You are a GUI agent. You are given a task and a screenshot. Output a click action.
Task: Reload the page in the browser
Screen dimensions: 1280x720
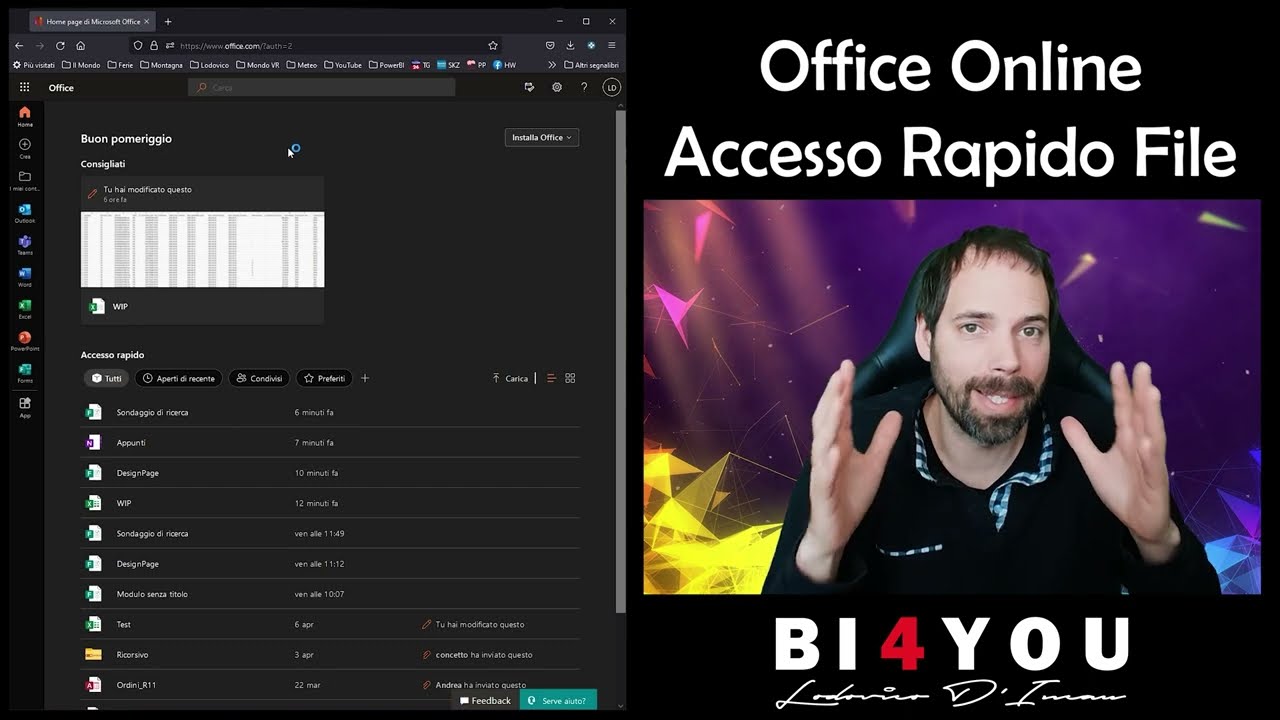point(60,45)
